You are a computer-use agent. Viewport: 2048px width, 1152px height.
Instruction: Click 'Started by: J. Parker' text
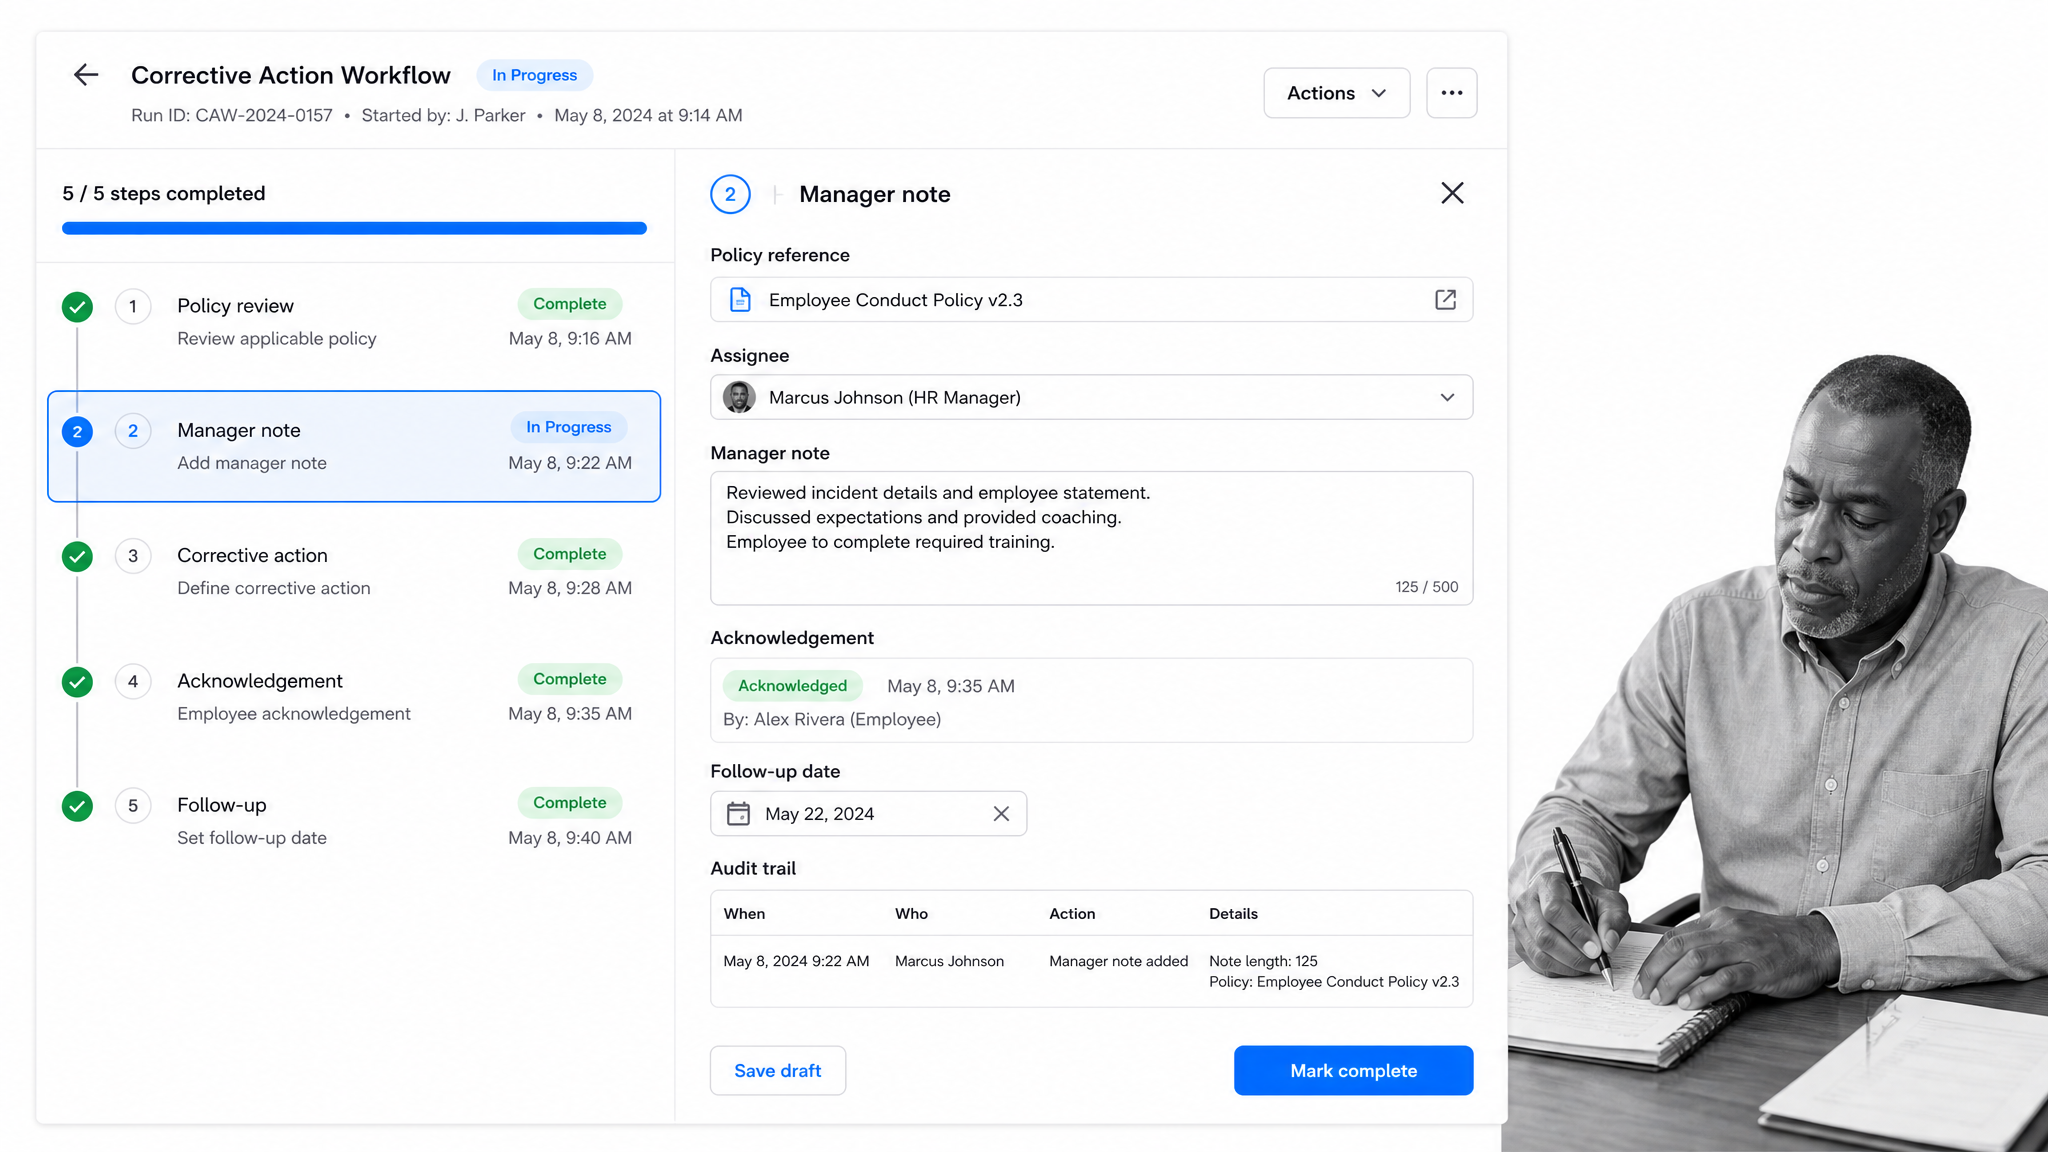point(443,115)
